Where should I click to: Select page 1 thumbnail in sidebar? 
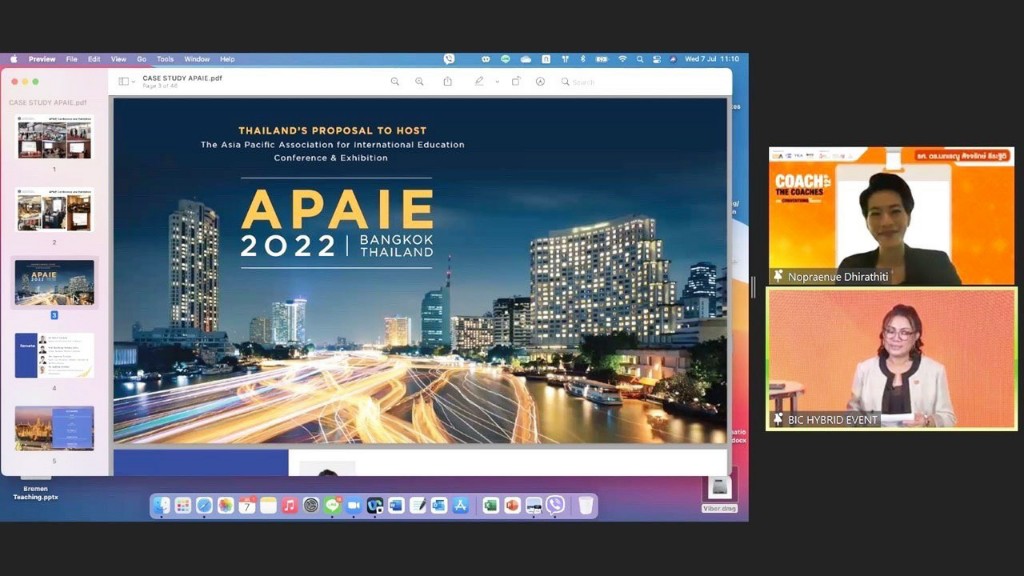(54, 137)
